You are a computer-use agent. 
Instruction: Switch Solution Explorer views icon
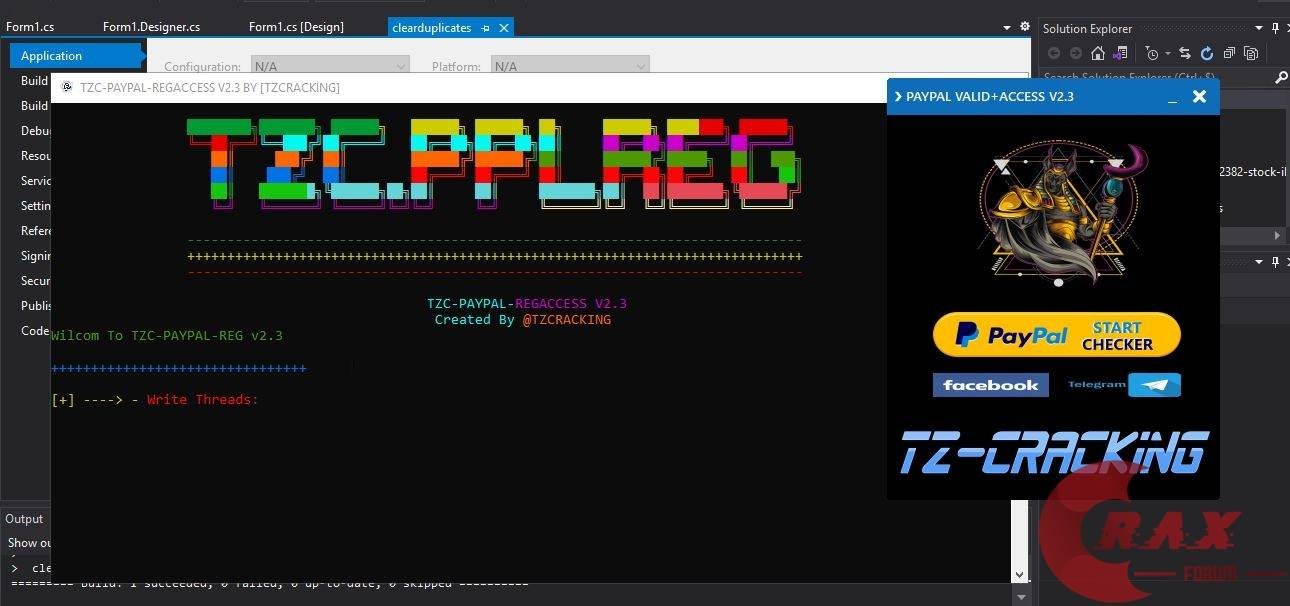(x=1120, y=53)
